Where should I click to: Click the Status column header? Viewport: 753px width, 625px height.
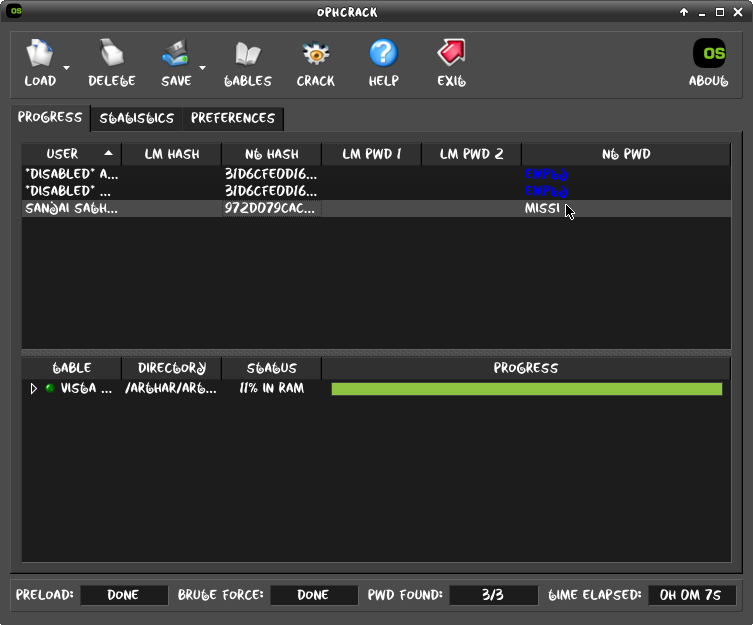pyautogui.click(x=271, y=368)
